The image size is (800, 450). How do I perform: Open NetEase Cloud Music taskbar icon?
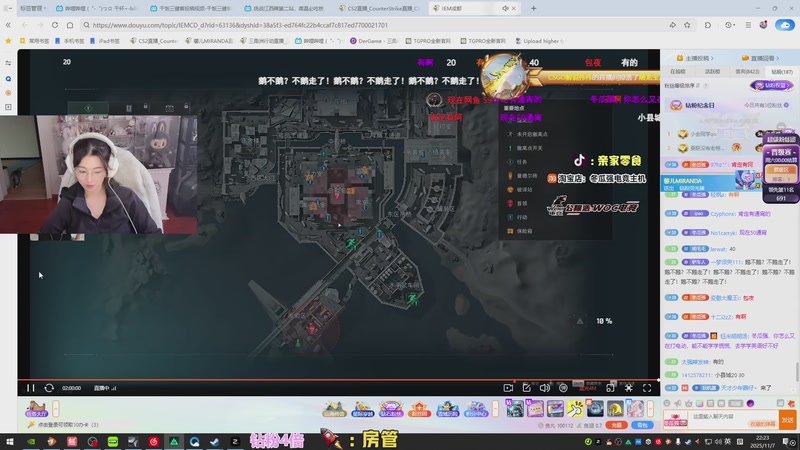(154, 441)
